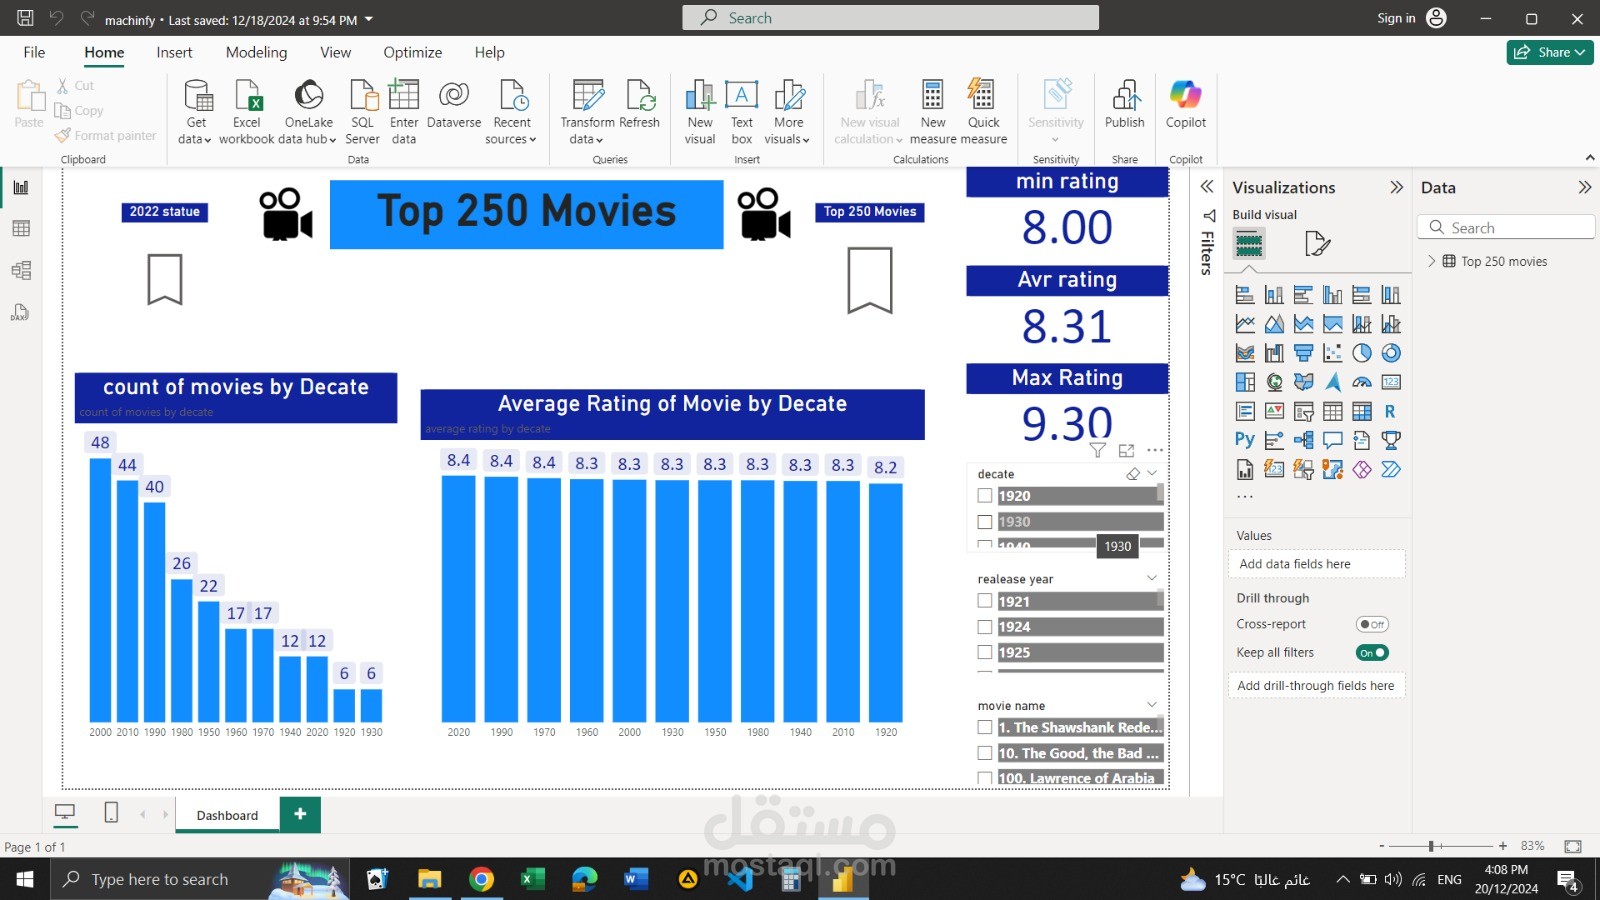The width and height of the screenshot is (1600, 900).
Task: Select the Build visual fields icon
Action: pyautogui.click(x=1249, y=244)
